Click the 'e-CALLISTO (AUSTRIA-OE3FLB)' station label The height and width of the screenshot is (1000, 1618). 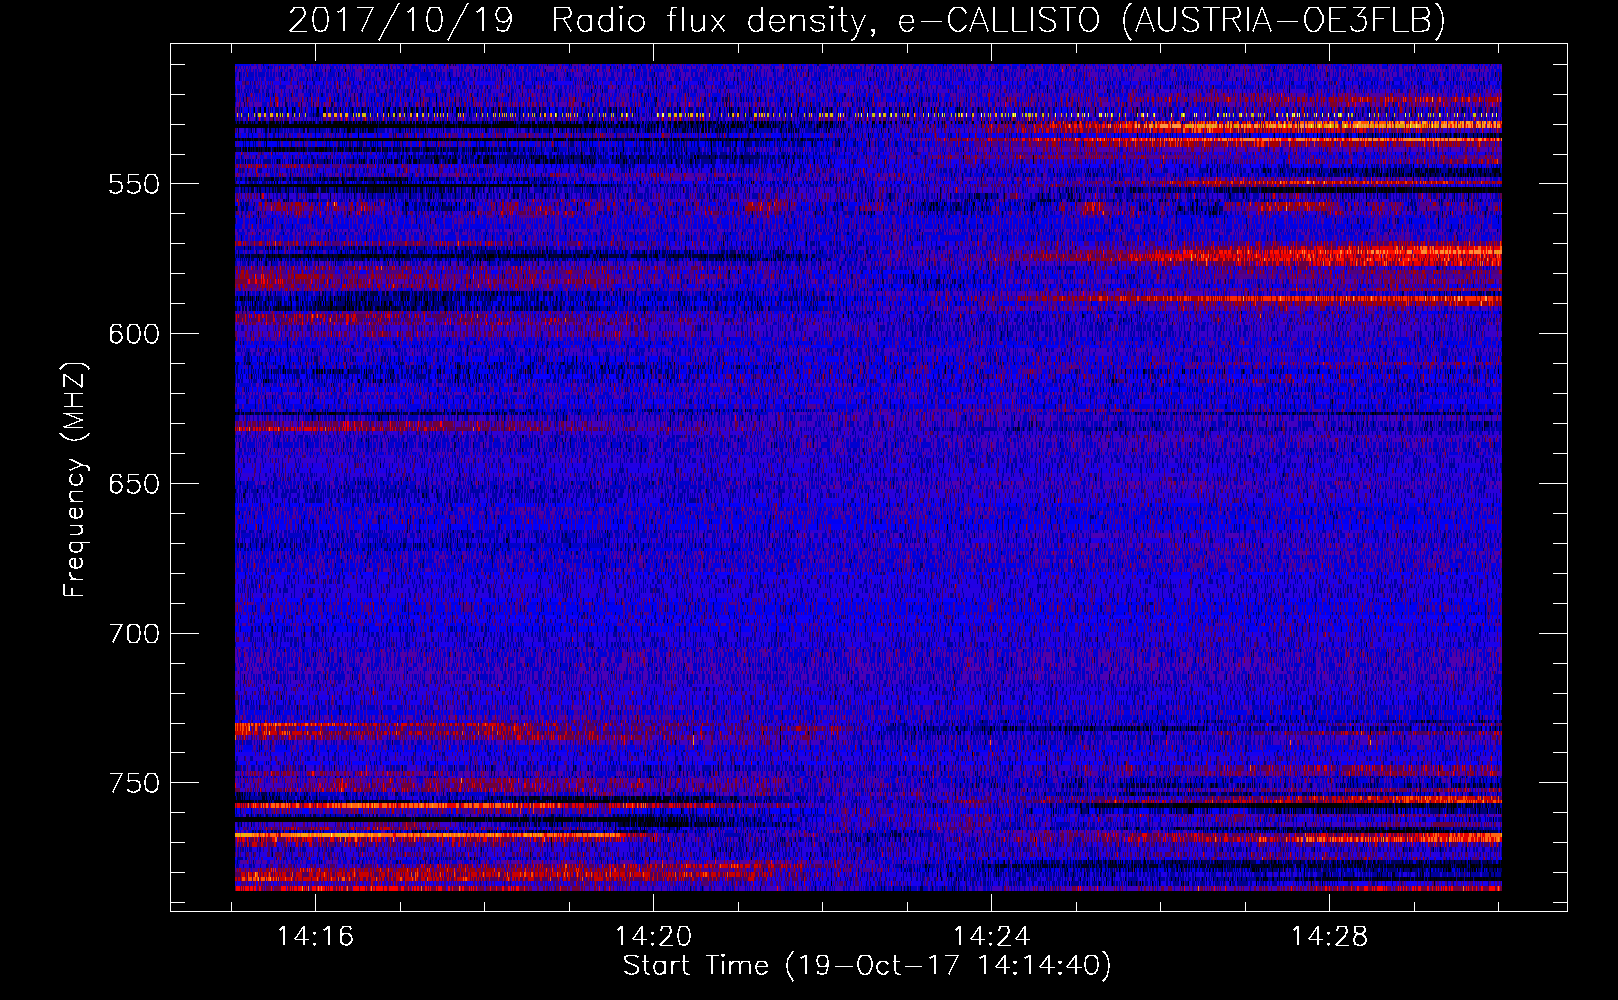click(x=1171, y=20)
